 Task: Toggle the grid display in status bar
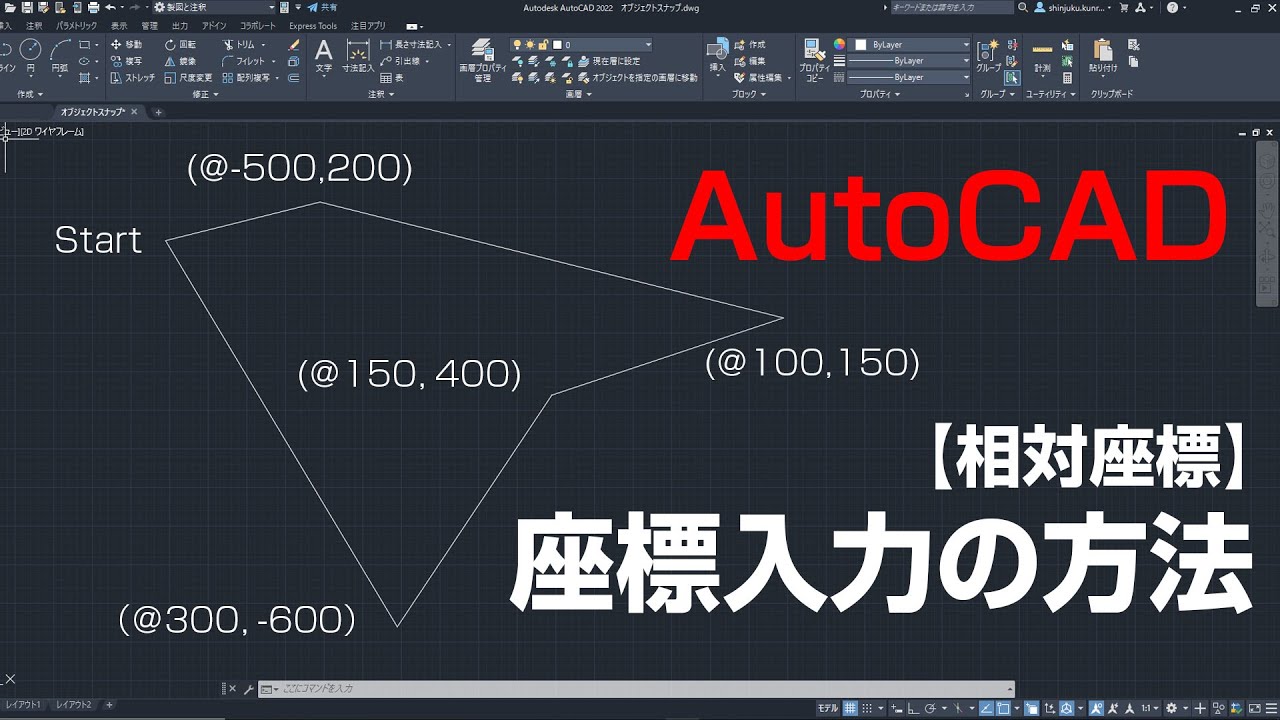coord(852,707)
